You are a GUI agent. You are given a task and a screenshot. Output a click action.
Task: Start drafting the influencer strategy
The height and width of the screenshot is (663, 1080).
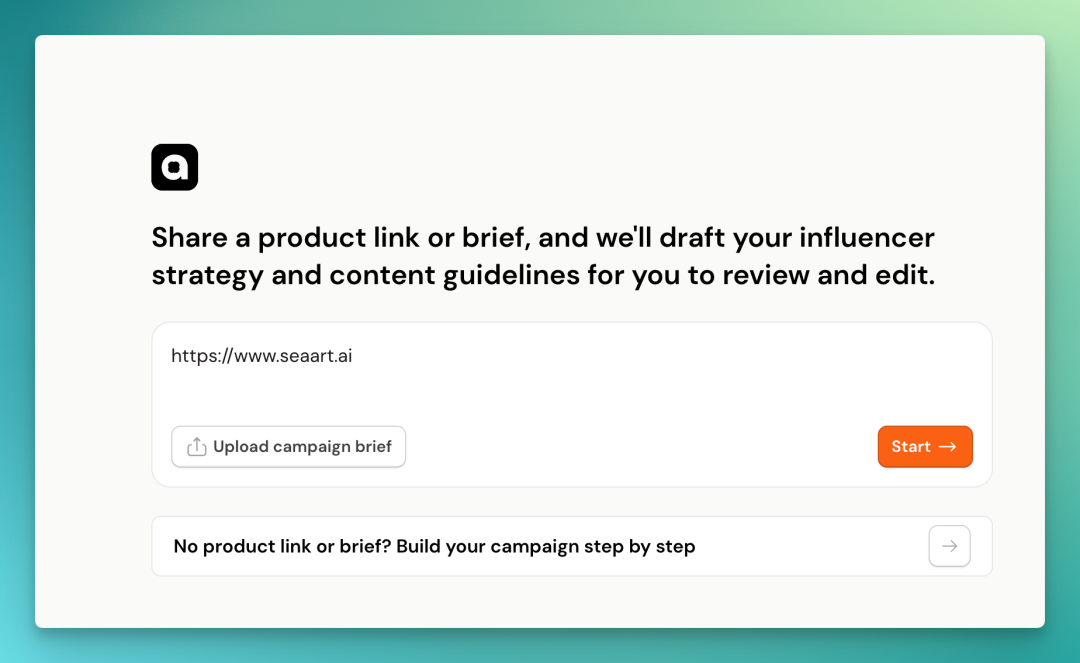(x=925, y=447)
